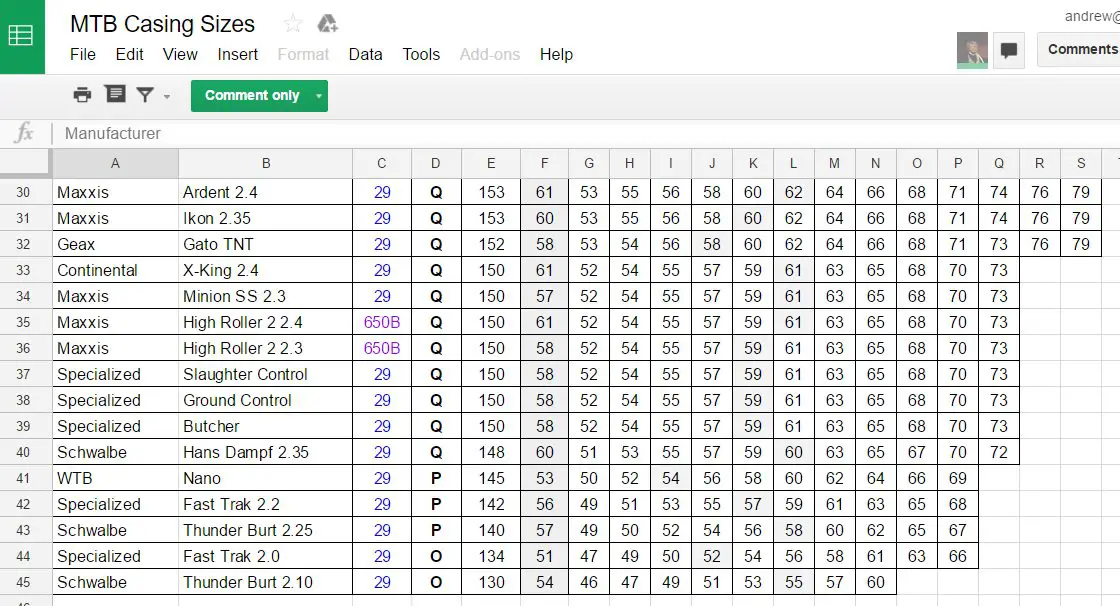Viewport: 1120px width, 606px height.
Task: Select column A header
Action: [115, 164]
